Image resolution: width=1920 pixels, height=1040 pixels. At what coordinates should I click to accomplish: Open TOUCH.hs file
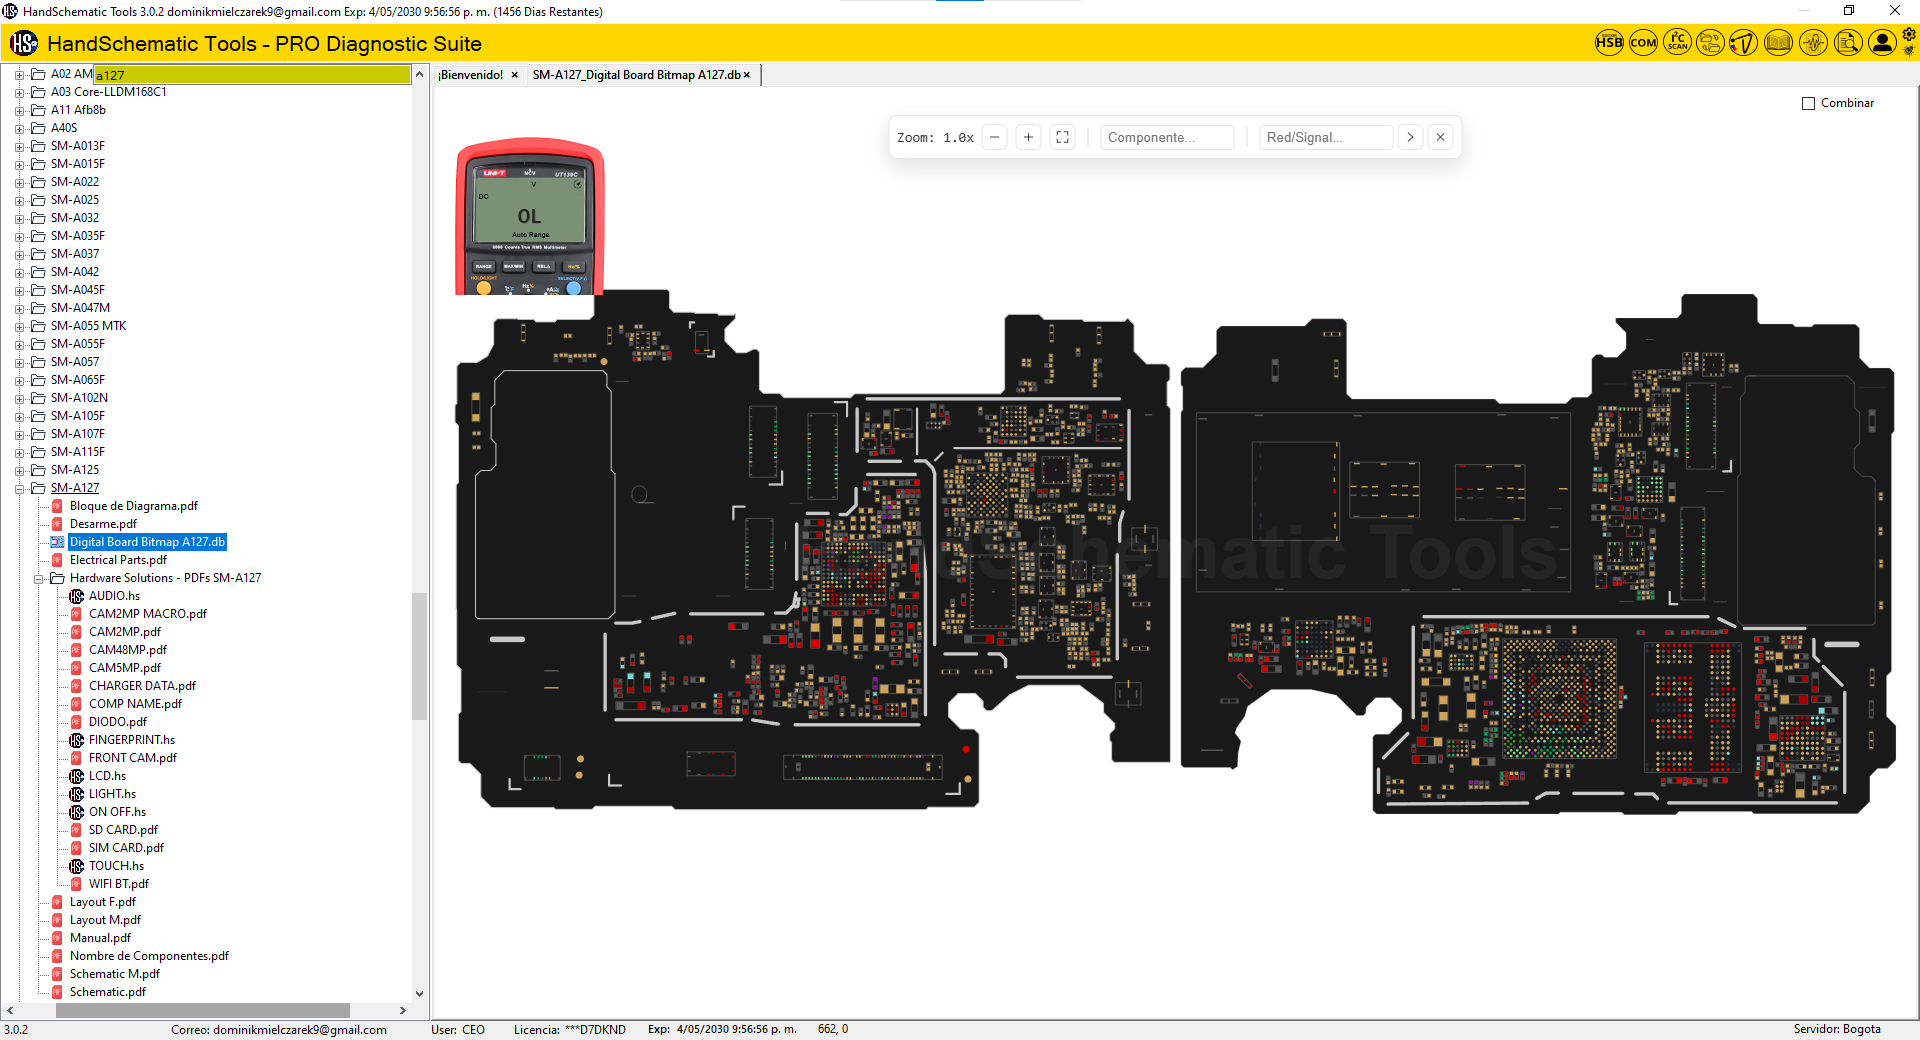(x=116, y=866)
